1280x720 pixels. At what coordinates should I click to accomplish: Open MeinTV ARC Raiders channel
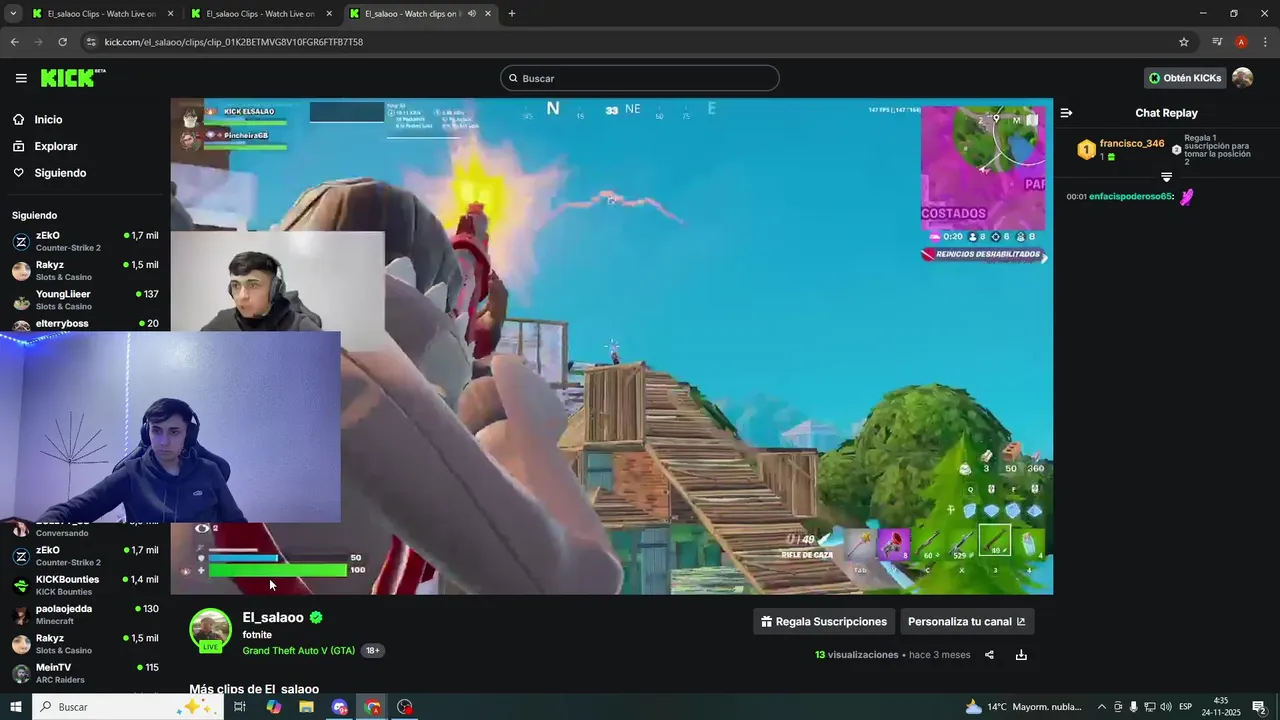(x=85, y=673)
